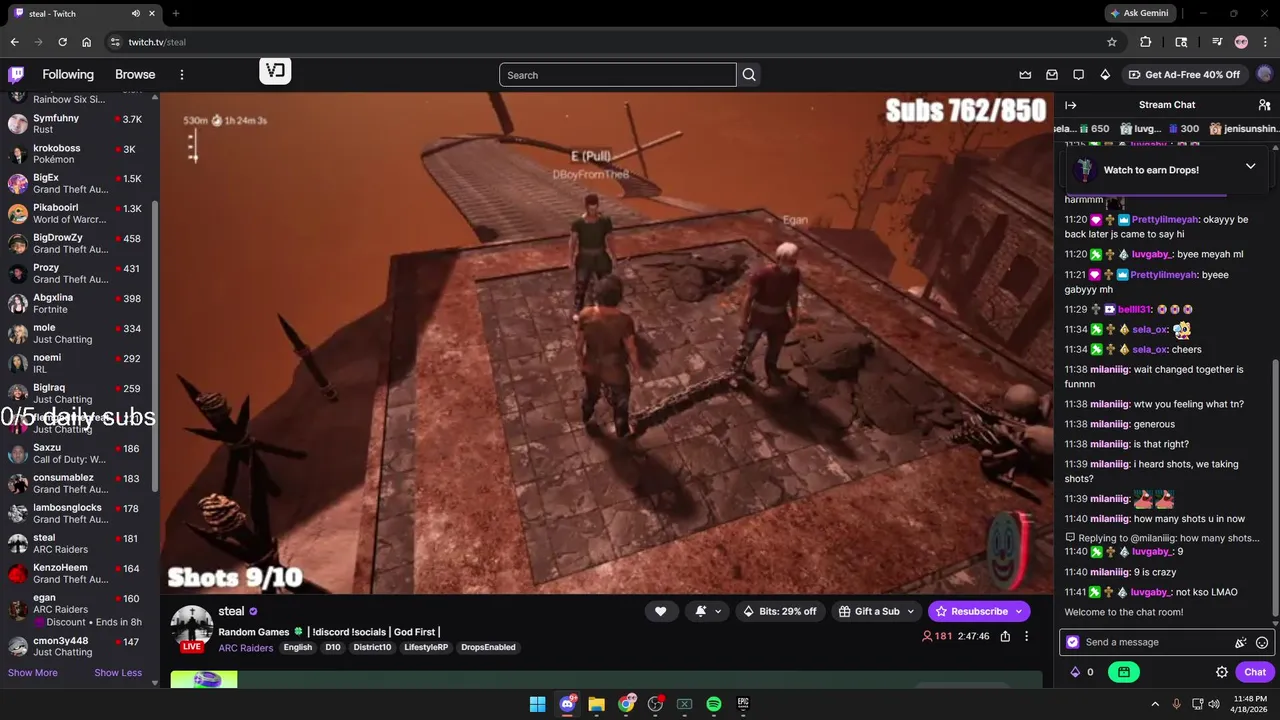Open the Following tab

click(68, 75)
